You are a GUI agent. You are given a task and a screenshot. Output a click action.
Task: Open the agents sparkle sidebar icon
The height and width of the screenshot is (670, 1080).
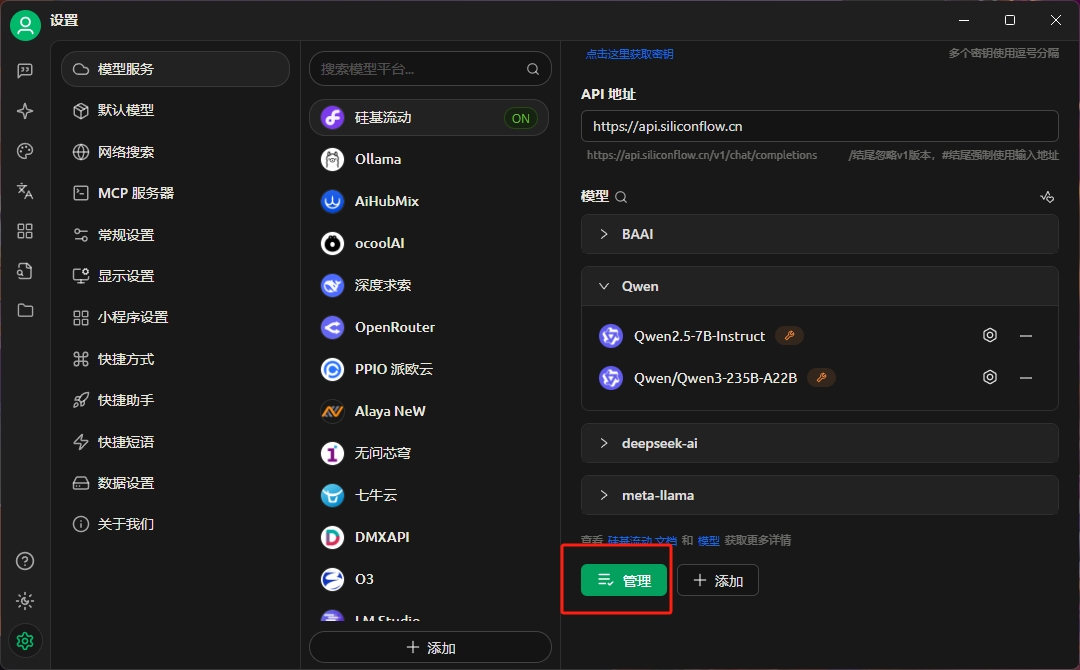[x=25, y=111]
